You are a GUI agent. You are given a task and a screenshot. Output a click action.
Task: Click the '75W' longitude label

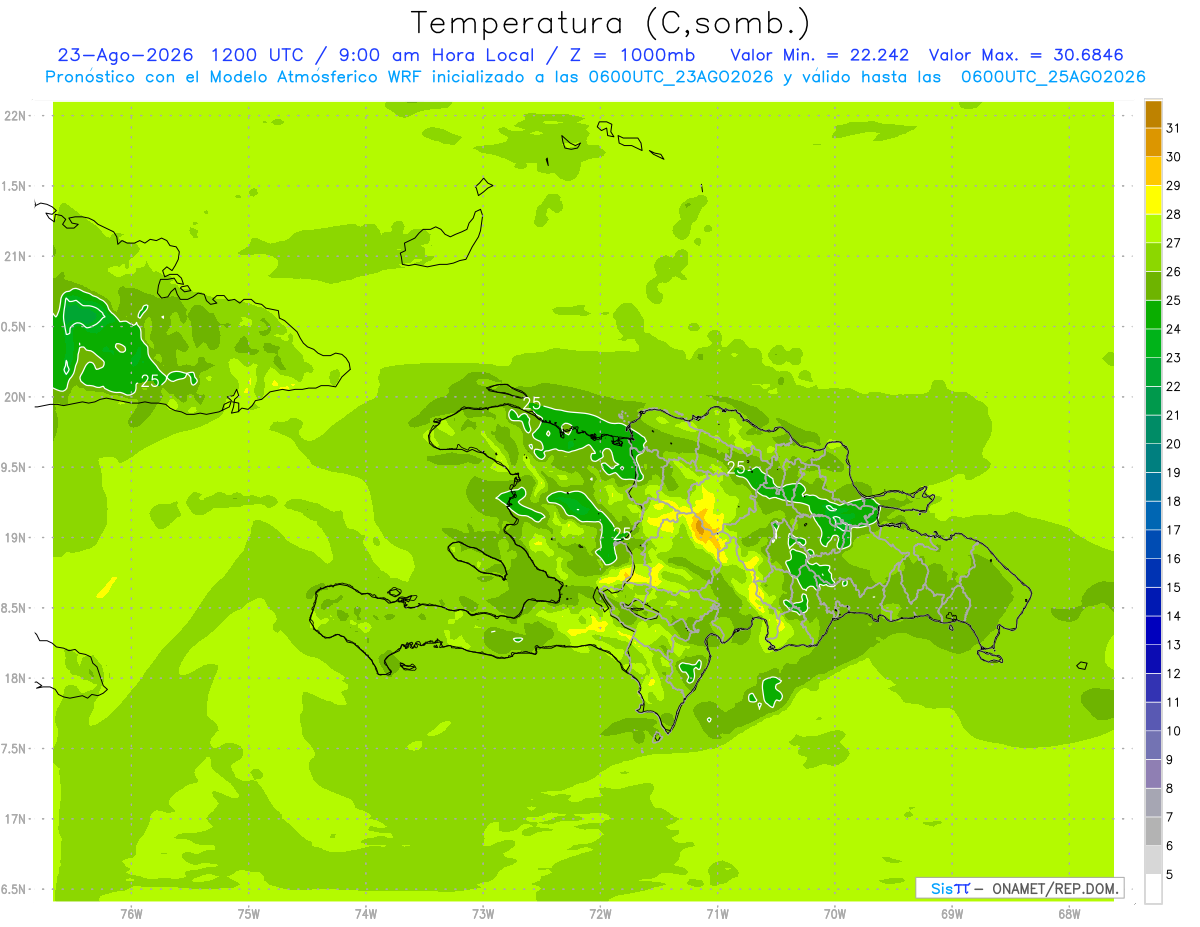pyautogui.click(x=249, y=915)
